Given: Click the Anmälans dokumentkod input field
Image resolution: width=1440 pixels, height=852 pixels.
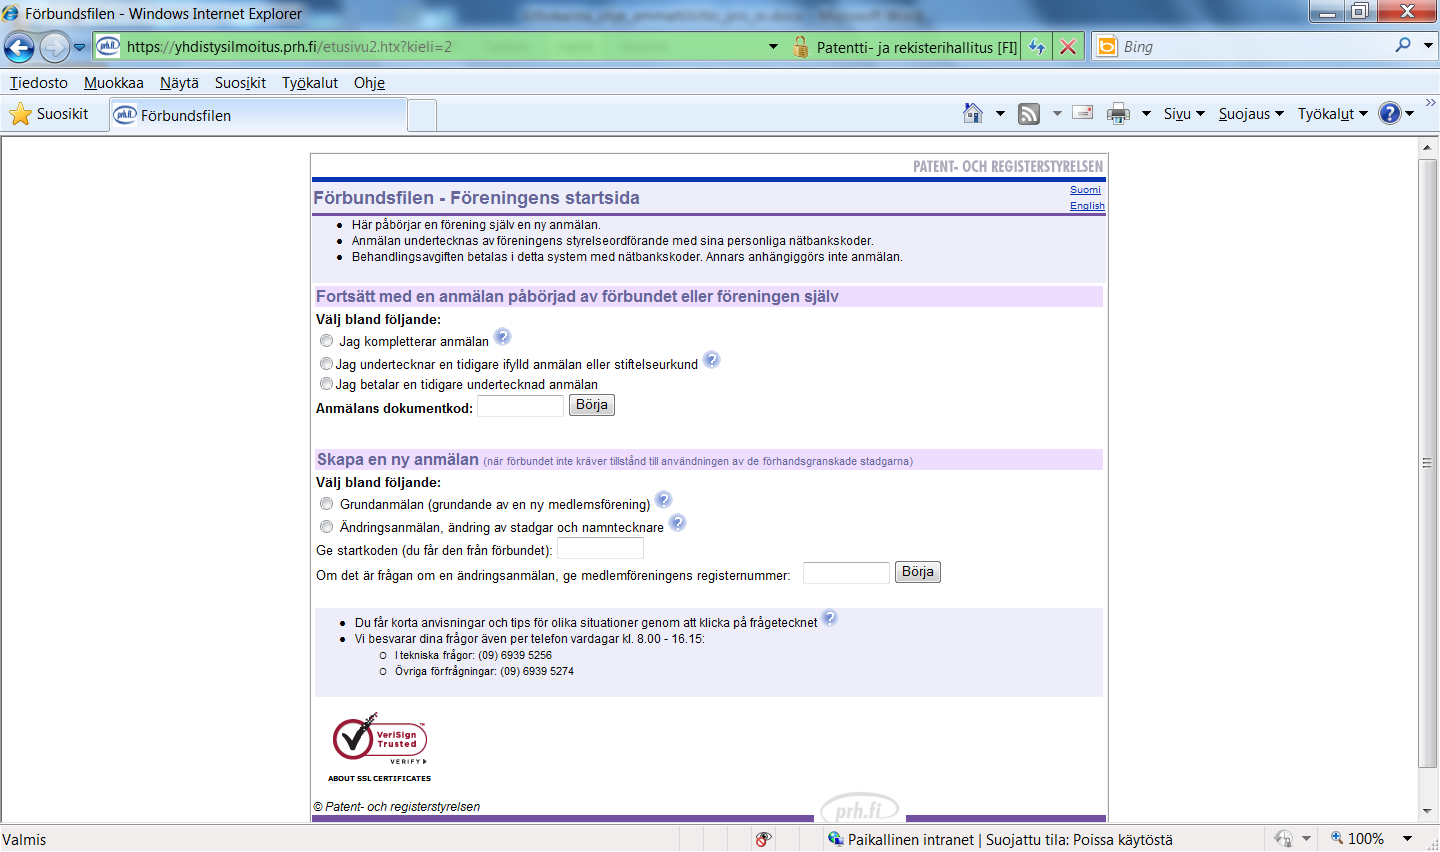Looking at the screenshot, I should 521,406.
